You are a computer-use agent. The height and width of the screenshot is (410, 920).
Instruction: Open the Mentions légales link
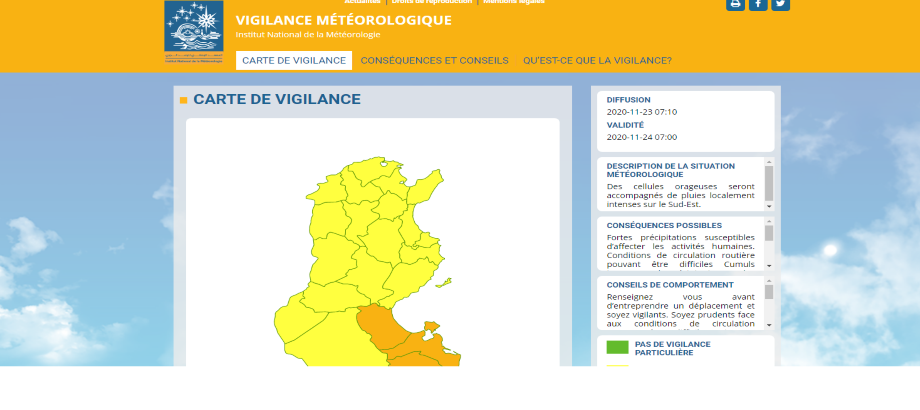(x=514, y=2)
